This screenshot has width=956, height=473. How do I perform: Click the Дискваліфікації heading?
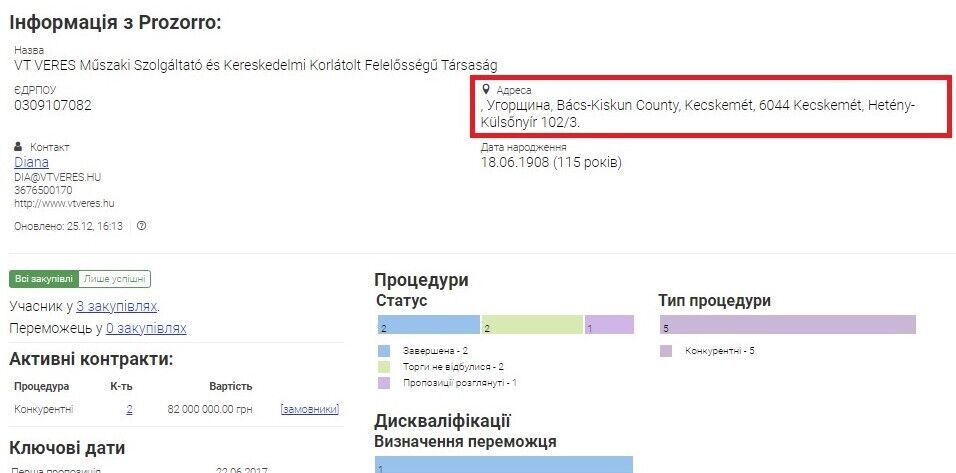click(443, 421)
